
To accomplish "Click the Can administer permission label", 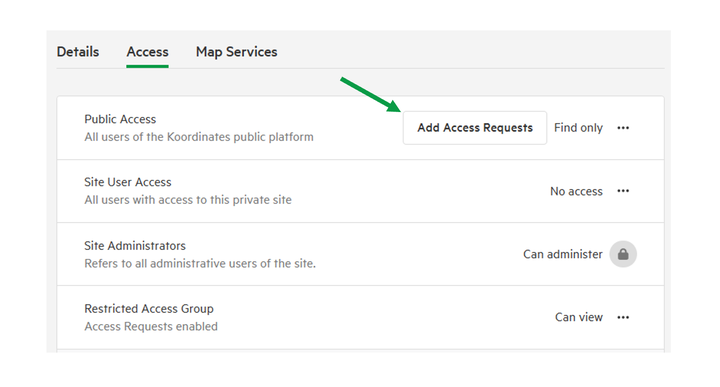I will point(562,254).
